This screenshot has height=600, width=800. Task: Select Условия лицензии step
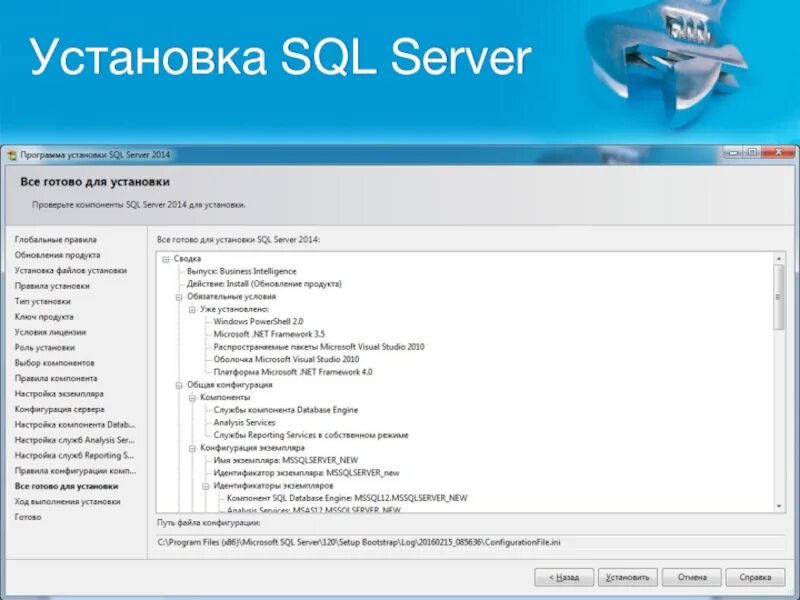click(x=50, y=332)
